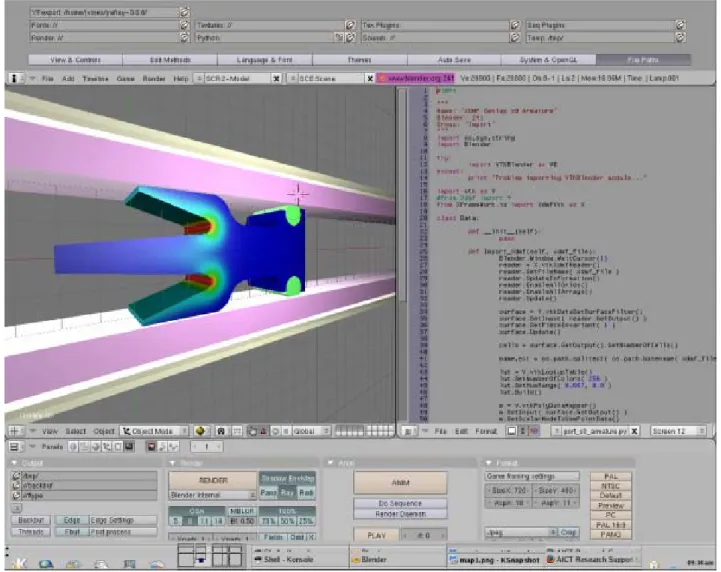This screenshot has height=572, width=721.
Task: Open file browser for Seq Plugins path
Action: (x=681, y=25)
